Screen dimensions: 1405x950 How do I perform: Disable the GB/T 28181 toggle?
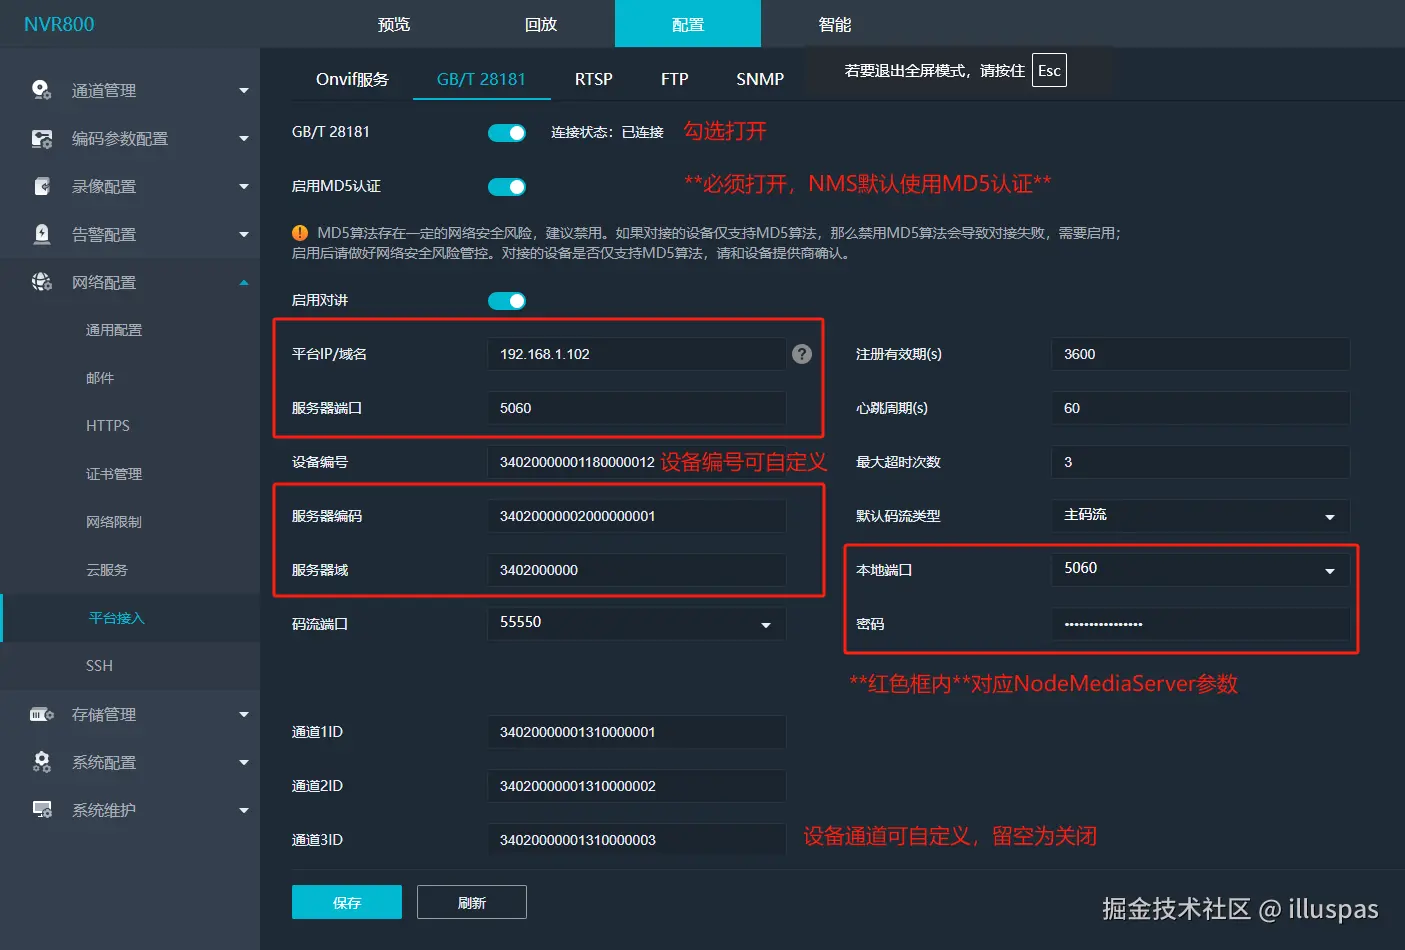click(x=506, y=132)
